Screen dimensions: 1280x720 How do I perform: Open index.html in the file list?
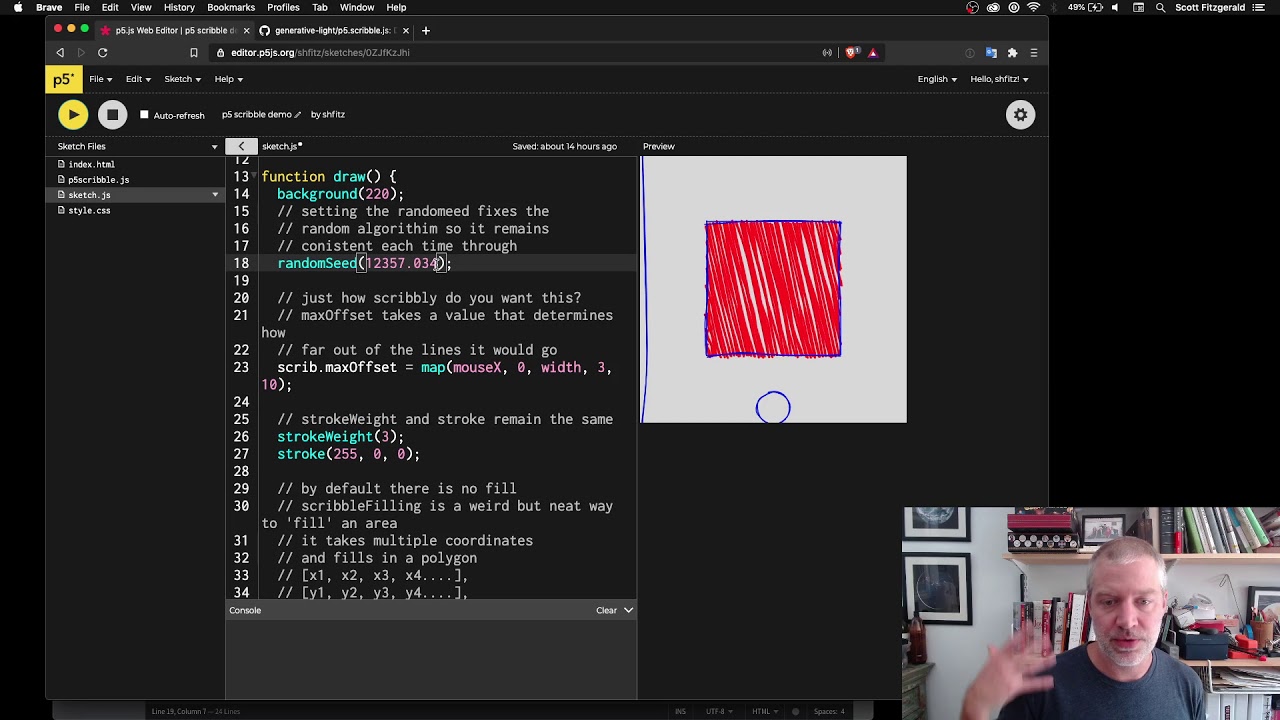(x=91, y=164)
